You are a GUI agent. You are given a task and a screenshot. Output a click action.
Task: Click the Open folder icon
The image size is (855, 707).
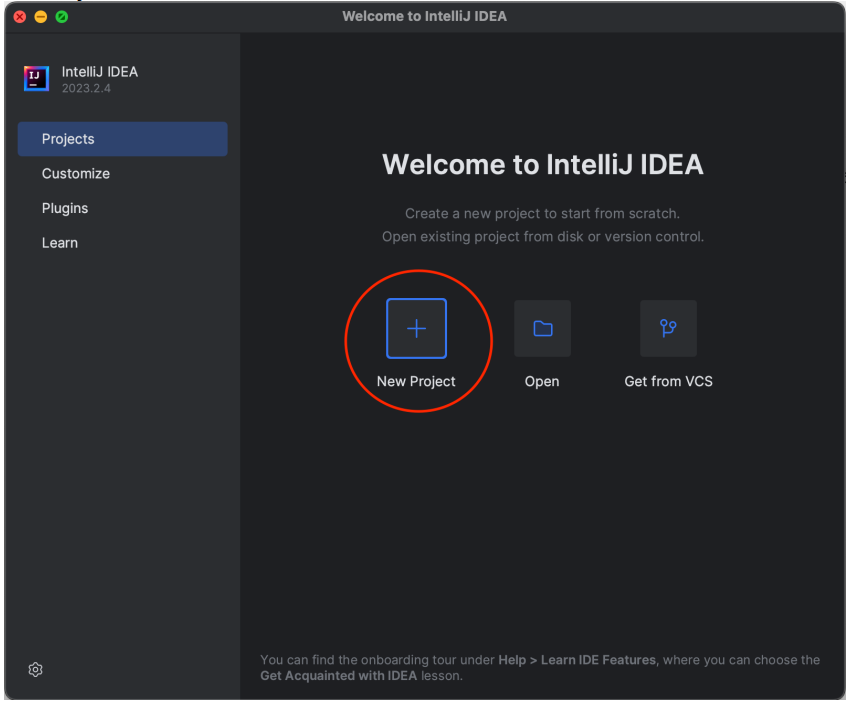coord(542,328)
